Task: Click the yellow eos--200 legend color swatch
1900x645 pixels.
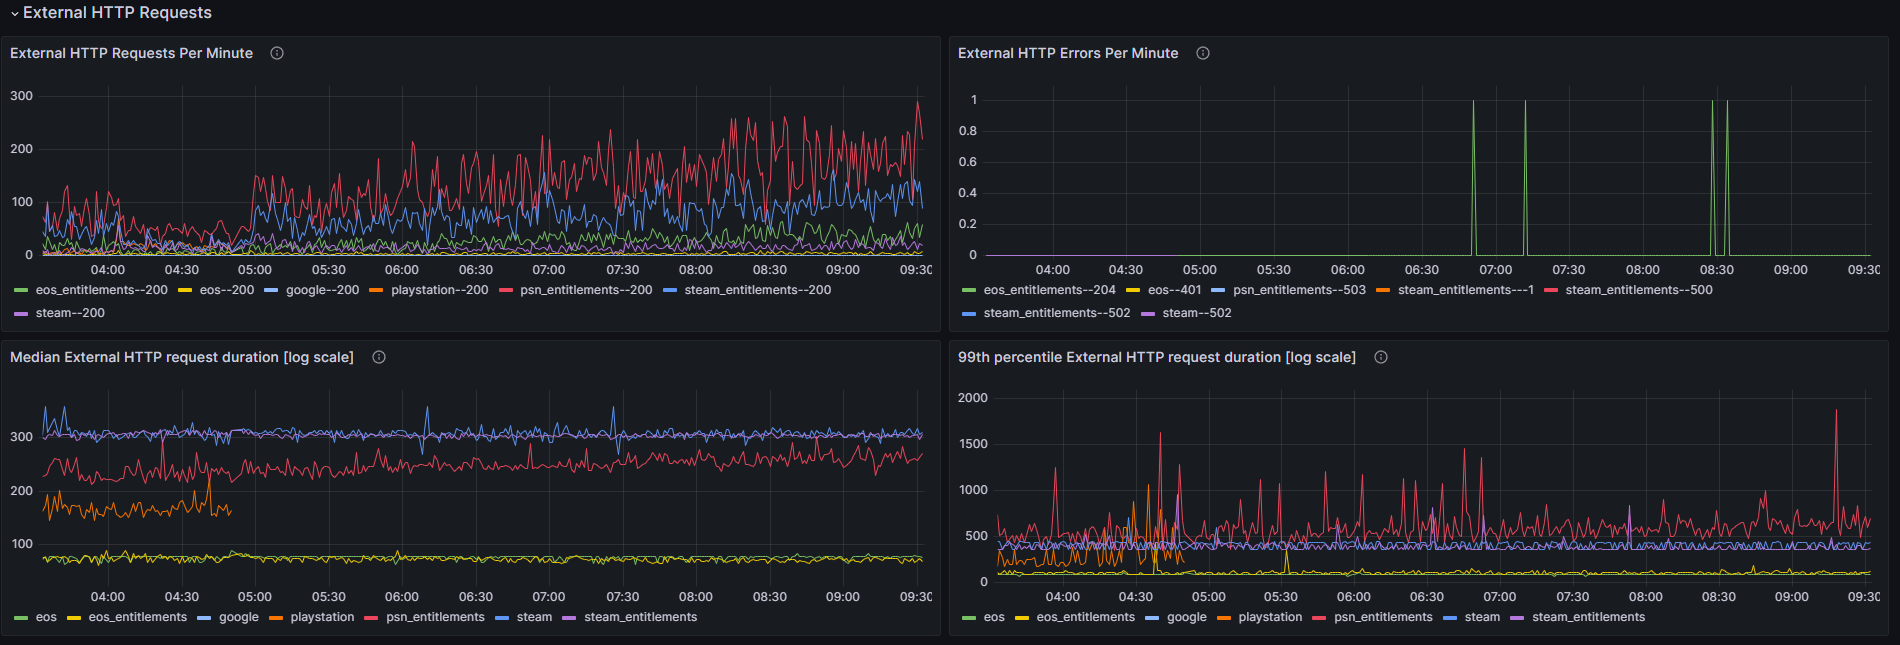Action: 184,290
